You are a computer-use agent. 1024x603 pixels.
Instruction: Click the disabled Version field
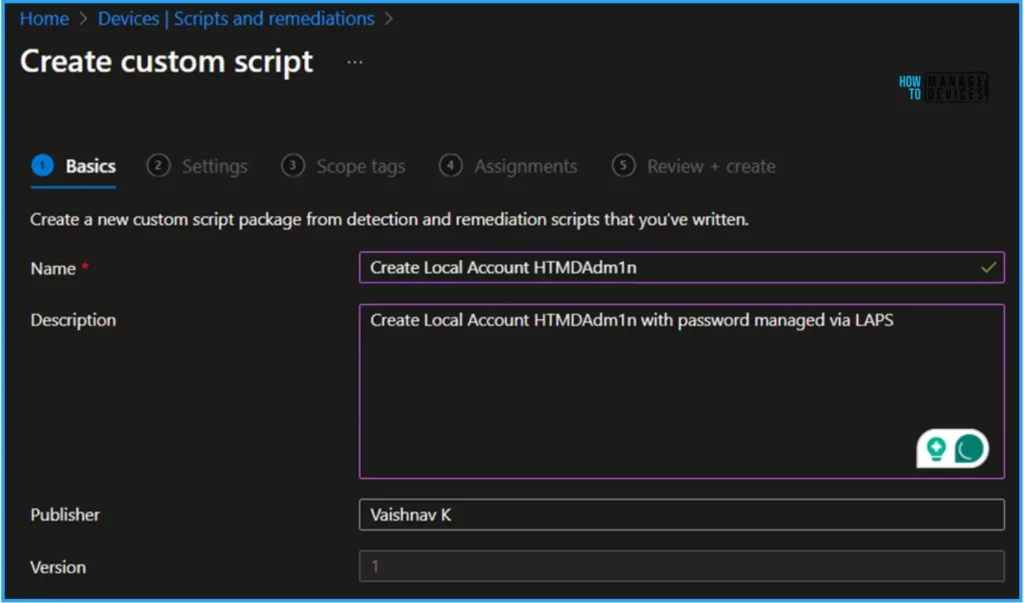click(681, 566)
